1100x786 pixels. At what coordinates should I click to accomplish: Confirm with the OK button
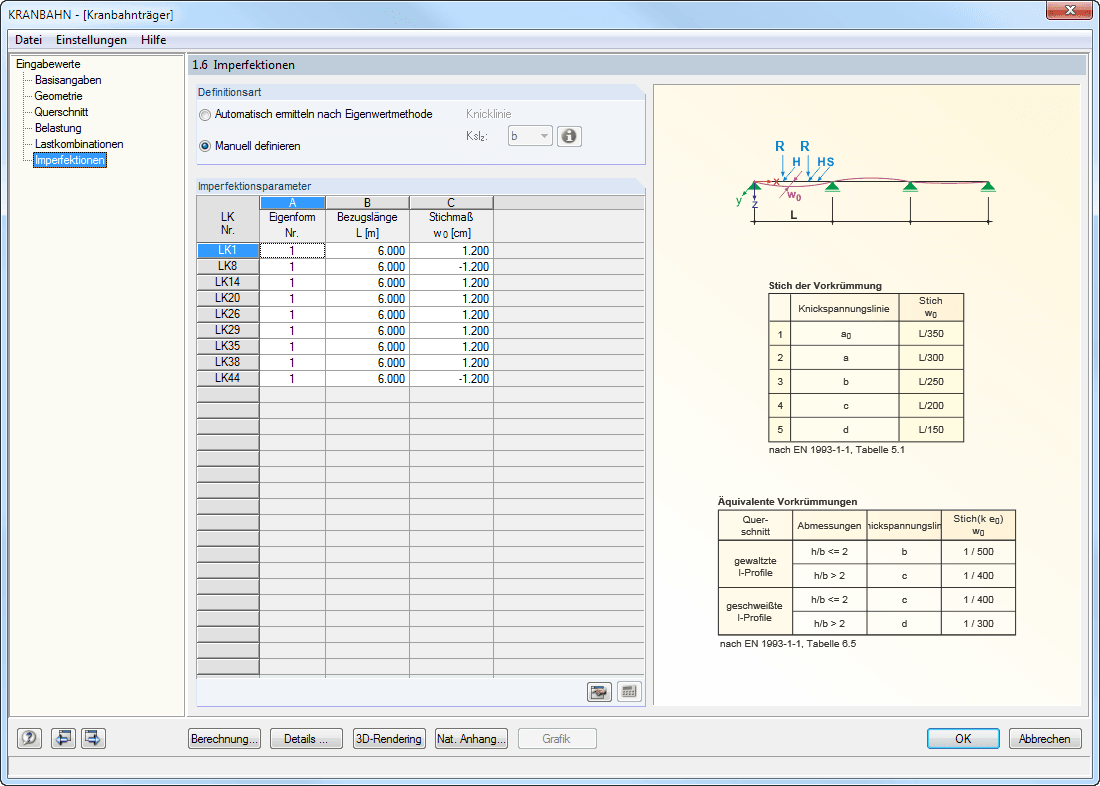pyautogui.click(x=963, y=739)
